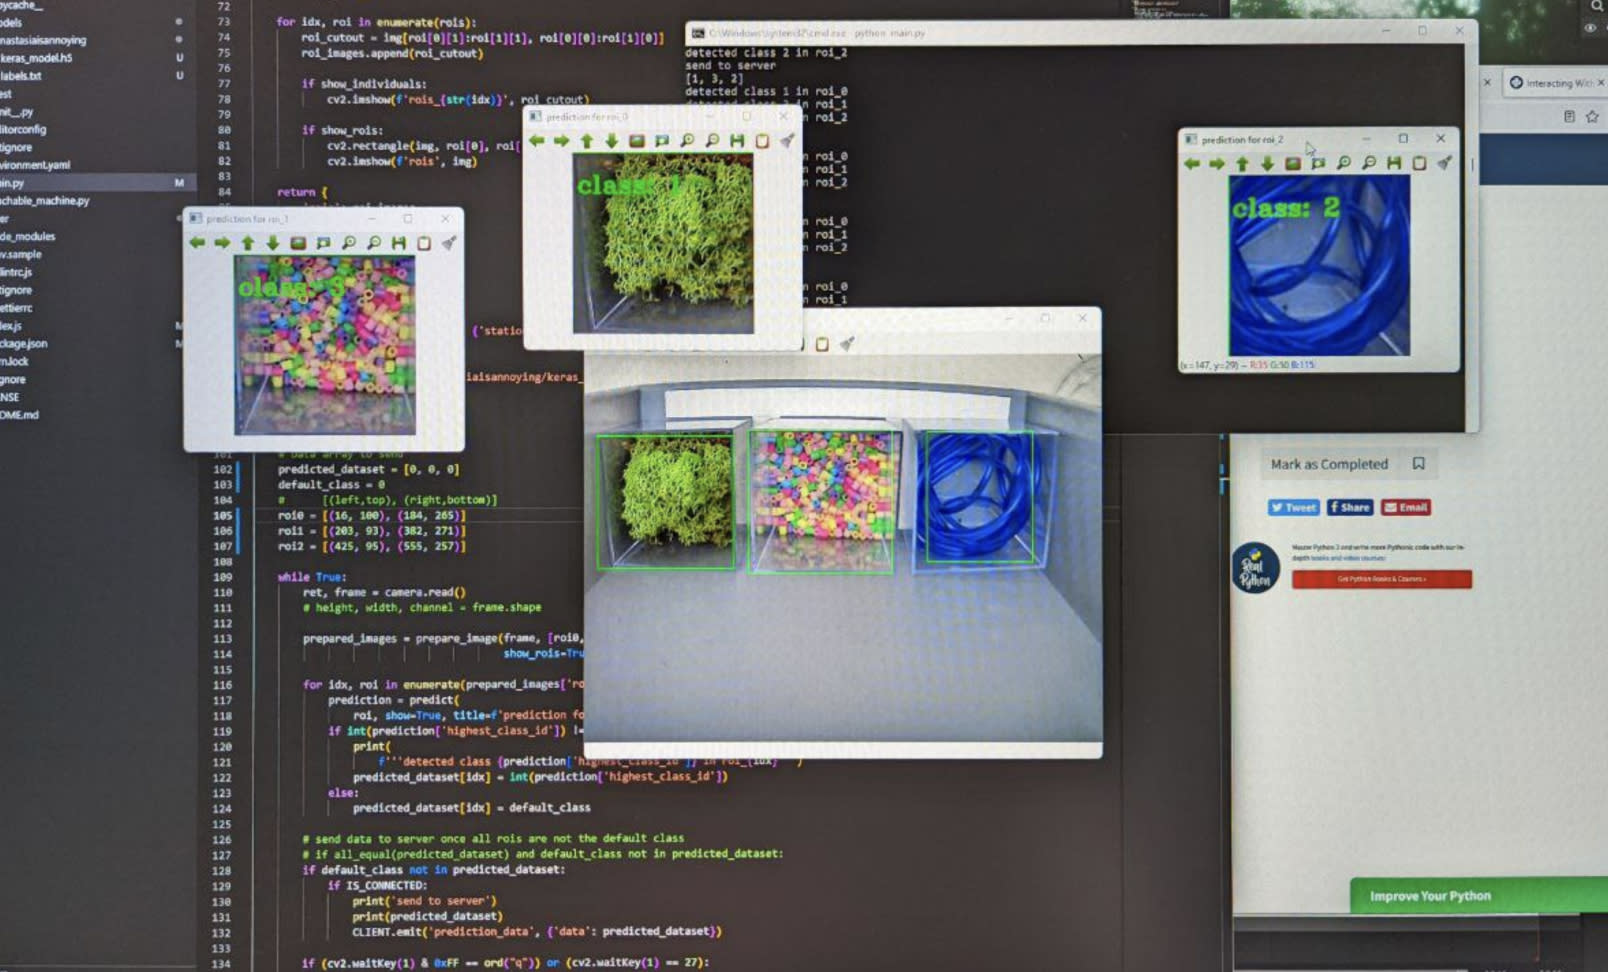Zoom in on the roi_2 prediction image
The width and height of the screenshot is (1608, 972).
pos(1343,163)
